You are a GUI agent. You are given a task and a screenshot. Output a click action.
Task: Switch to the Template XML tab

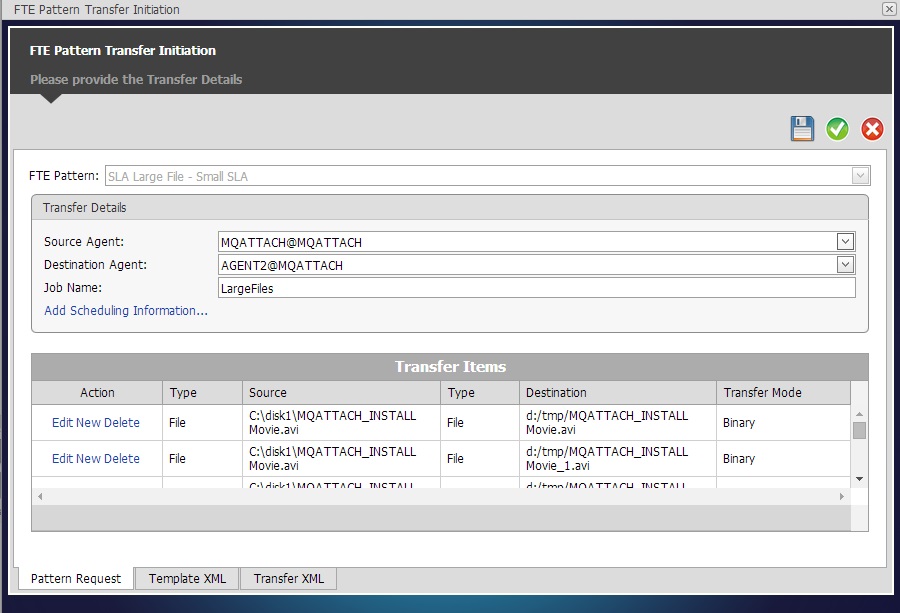point(186,578)
